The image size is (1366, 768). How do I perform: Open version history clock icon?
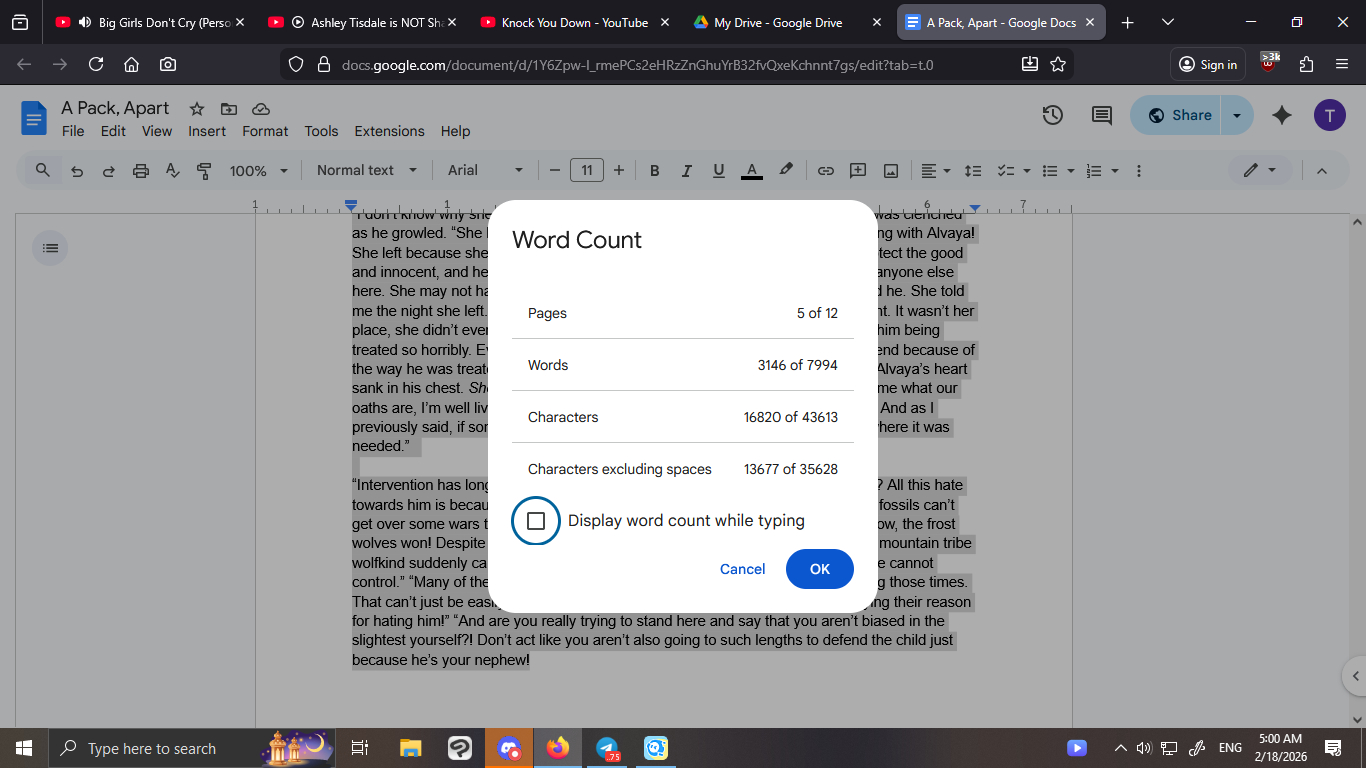point(1052,115)
